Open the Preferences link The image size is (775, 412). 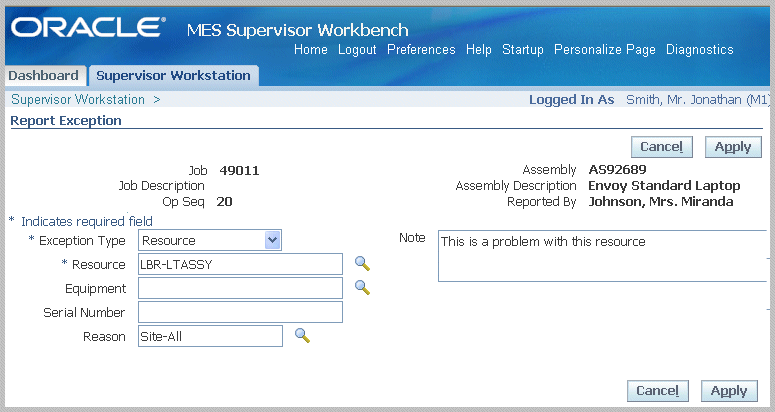[421, 49]
